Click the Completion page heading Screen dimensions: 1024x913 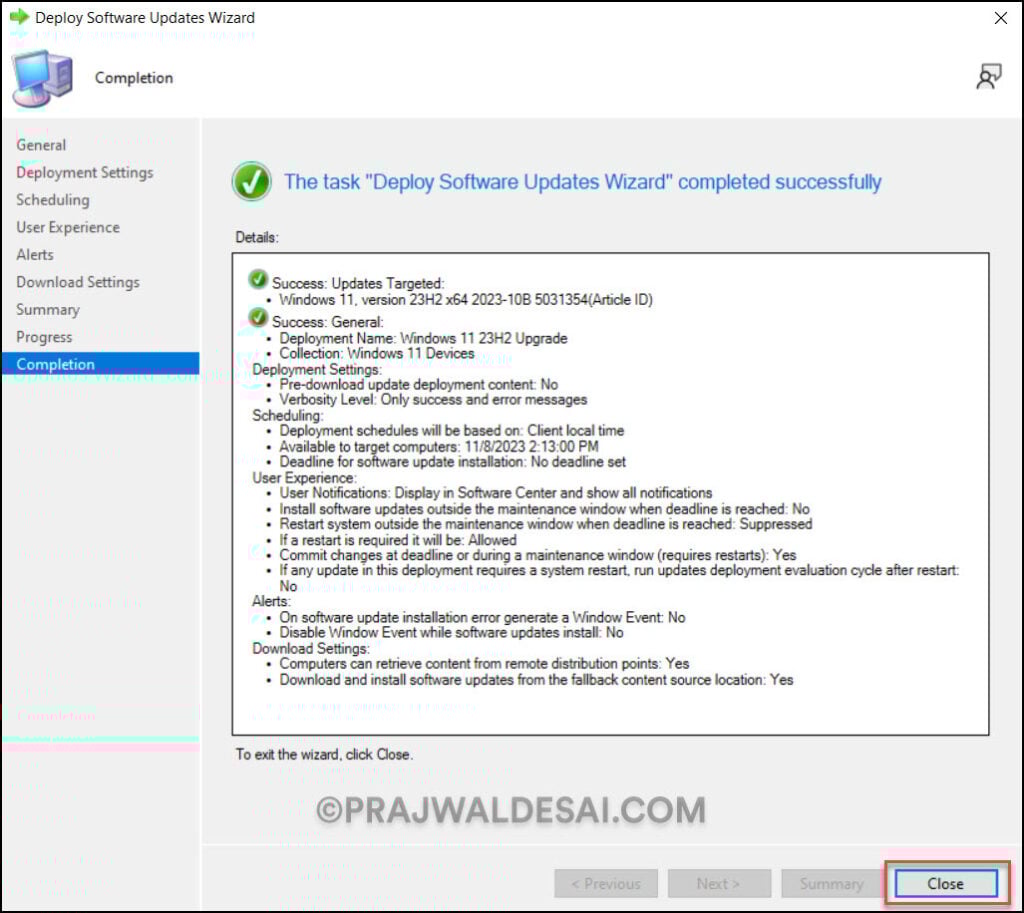point(134,78)
